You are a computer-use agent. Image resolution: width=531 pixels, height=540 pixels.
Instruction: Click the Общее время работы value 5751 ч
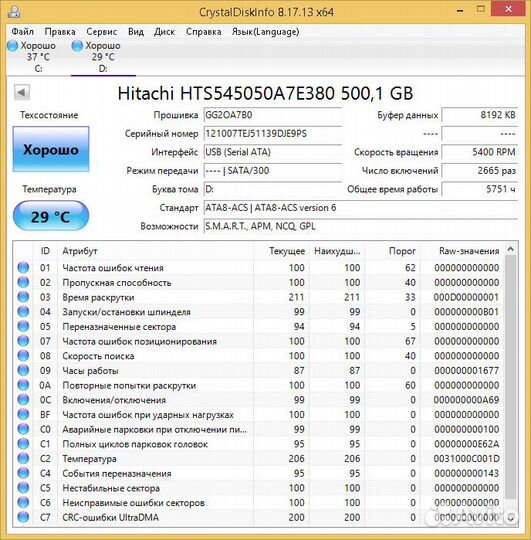(480, 189)
